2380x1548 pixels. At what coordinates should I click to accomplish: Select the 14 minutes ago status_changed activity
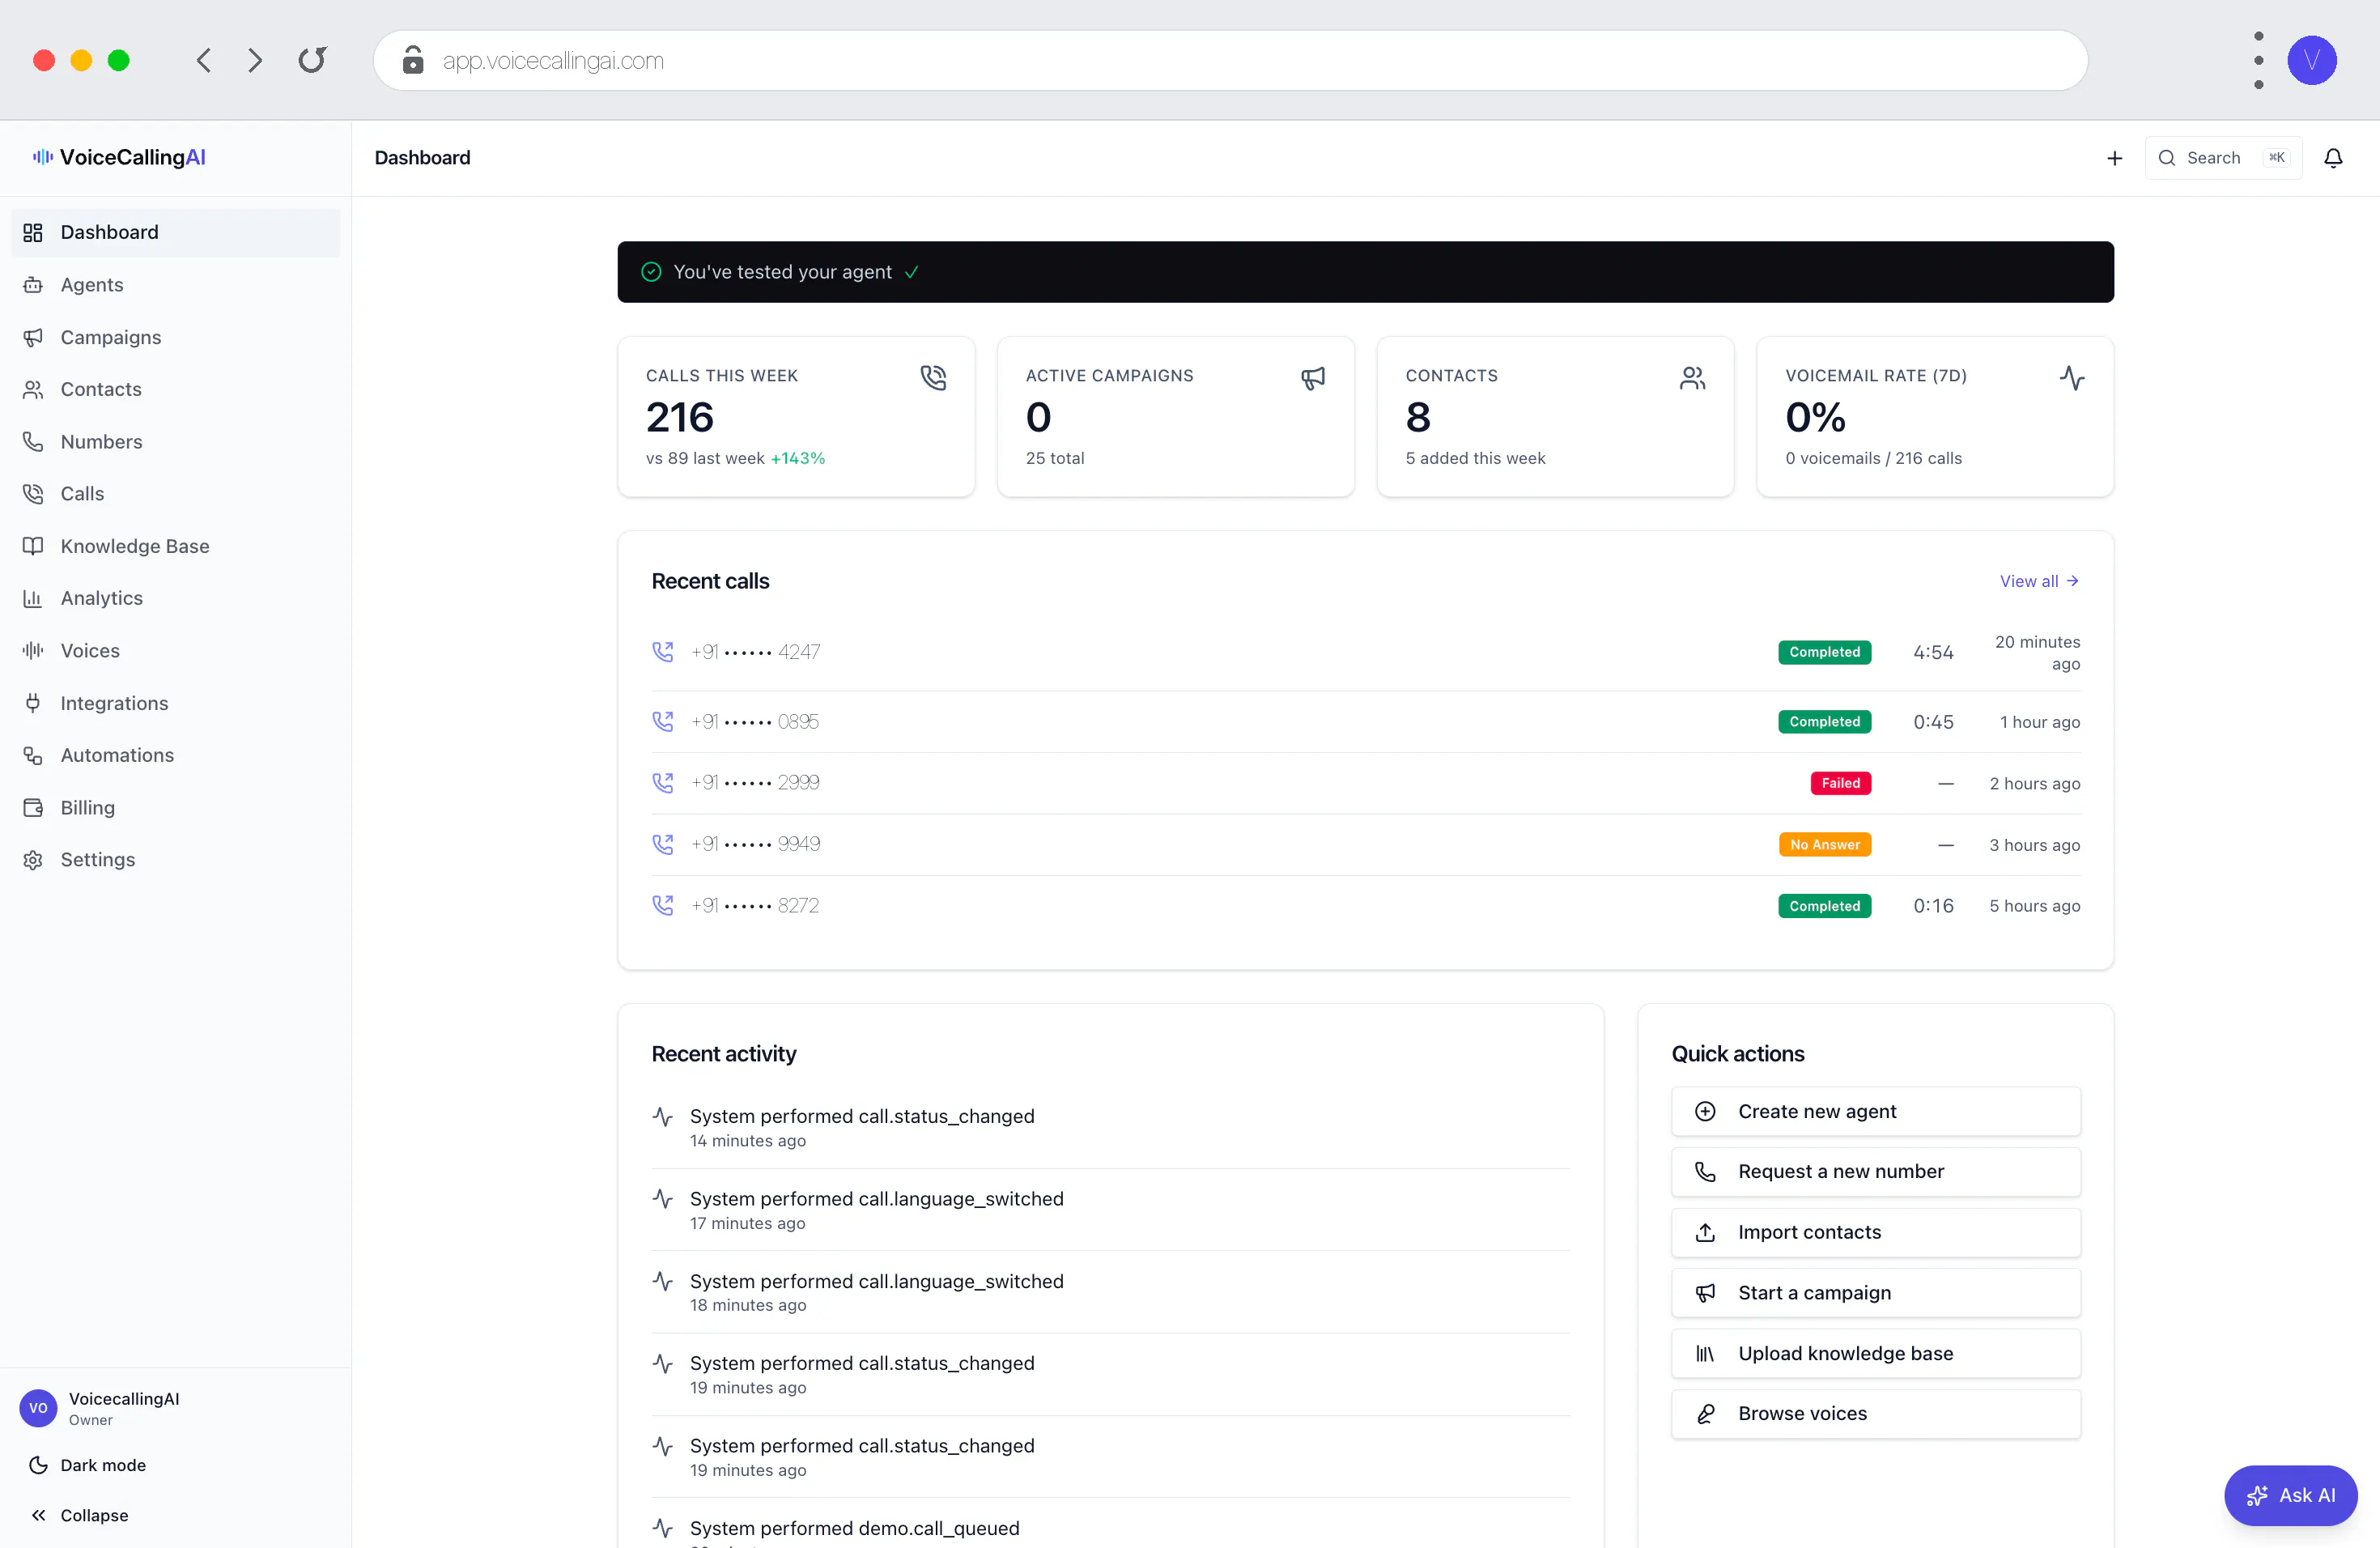1110,1127
